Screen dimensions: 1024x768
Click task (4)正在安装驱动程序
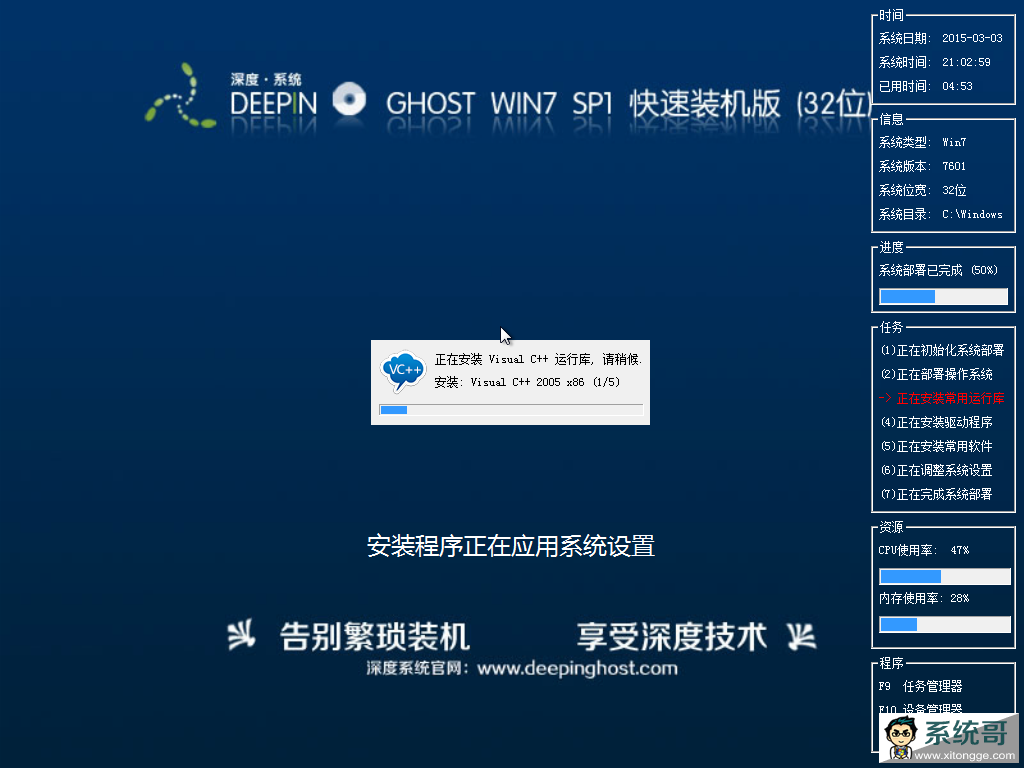pos(936,423)
